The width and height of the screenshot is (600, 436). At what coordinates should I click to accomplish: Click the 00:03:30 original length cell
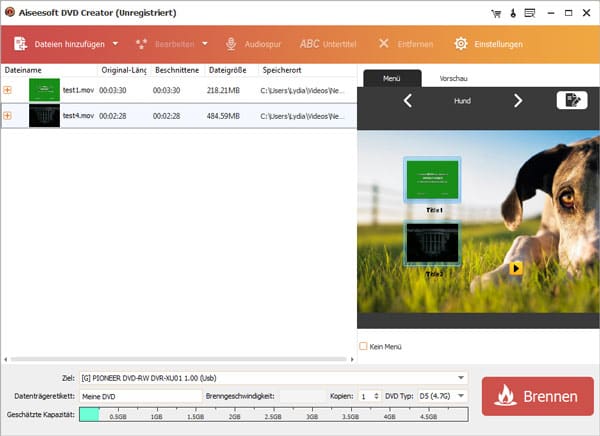(112, 90)
